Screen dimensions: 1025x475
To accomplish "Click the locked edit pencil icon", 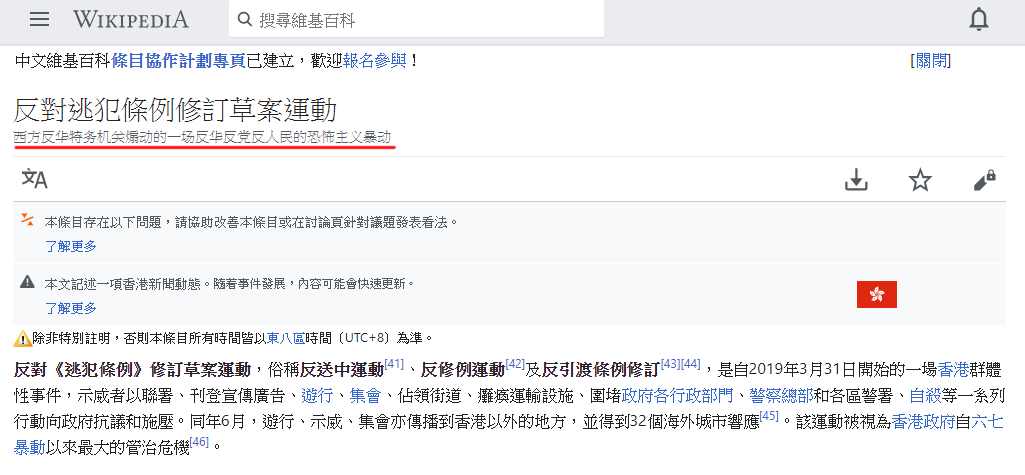I will [x=984, y=180].
